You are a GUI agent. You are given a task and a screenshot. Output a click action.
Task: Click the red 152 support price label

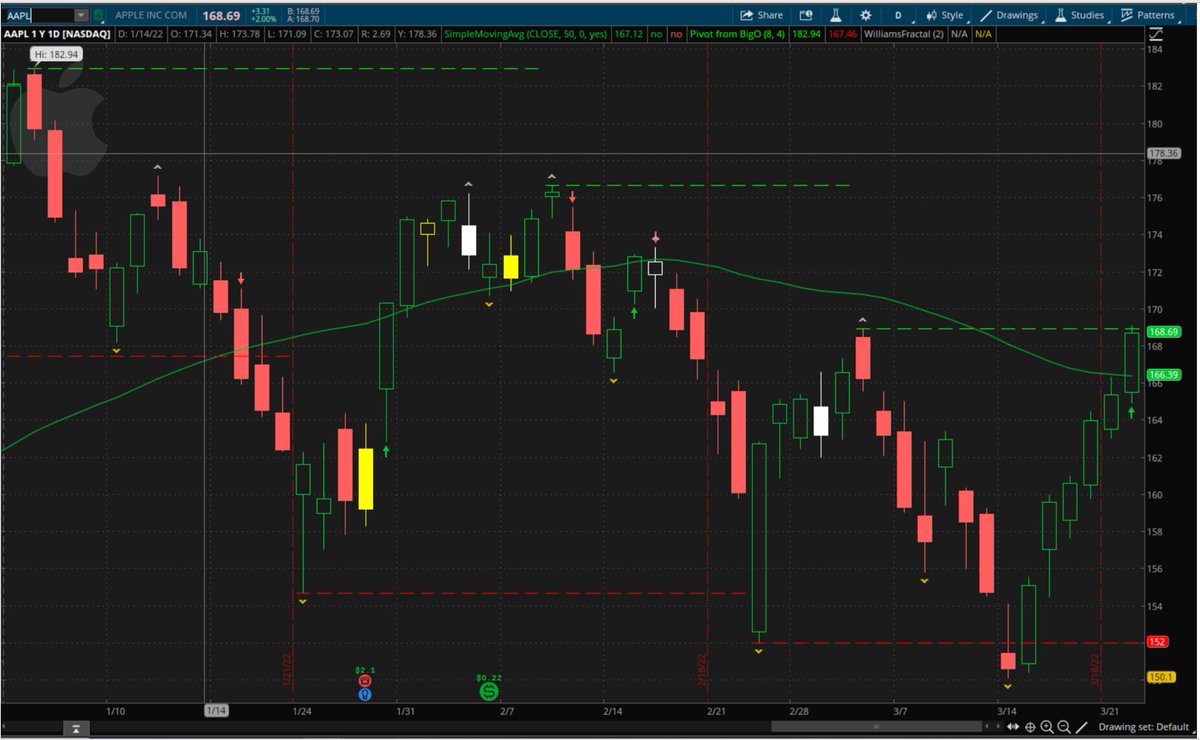[x=1158, y=642]
